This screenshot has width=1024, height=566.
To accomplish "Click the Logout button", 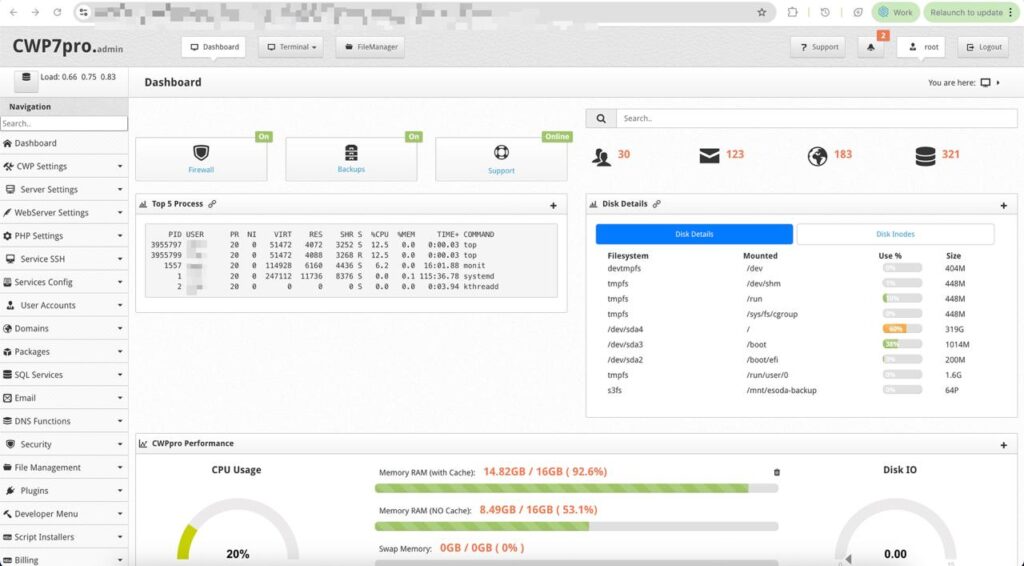I will coord(982,47).
